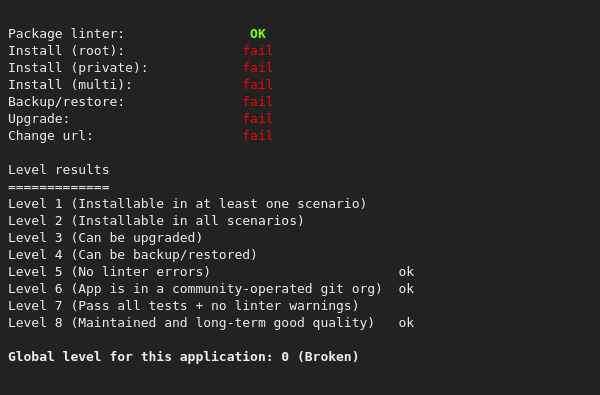The image size is (600, 395).
Task: Click the Level 7 Pass all tests line
Action: [183, 305]
